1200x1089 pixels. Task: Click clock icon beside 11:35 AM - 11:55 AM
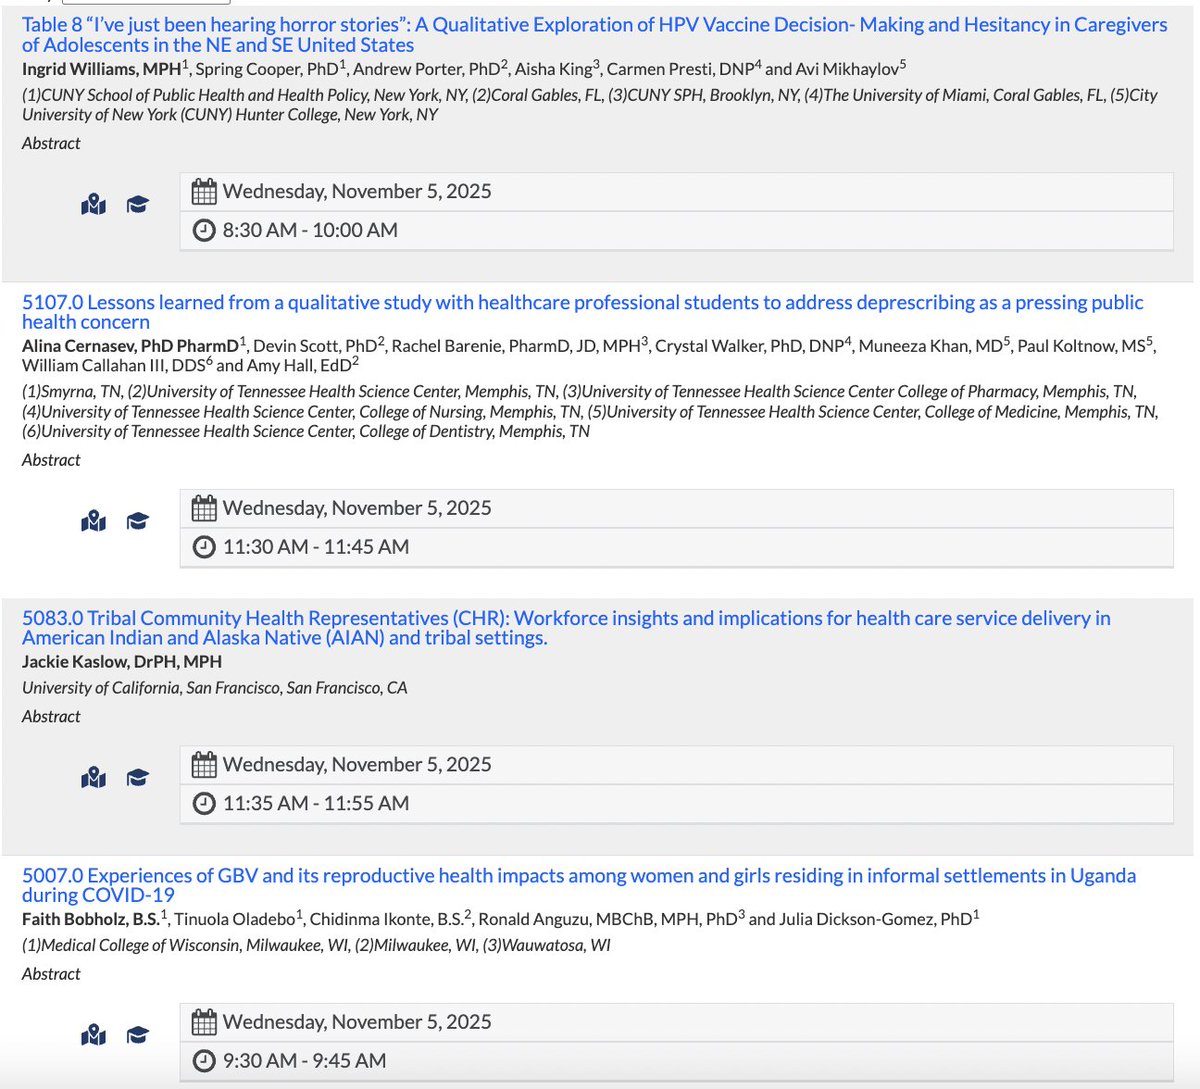coord(204,803)
